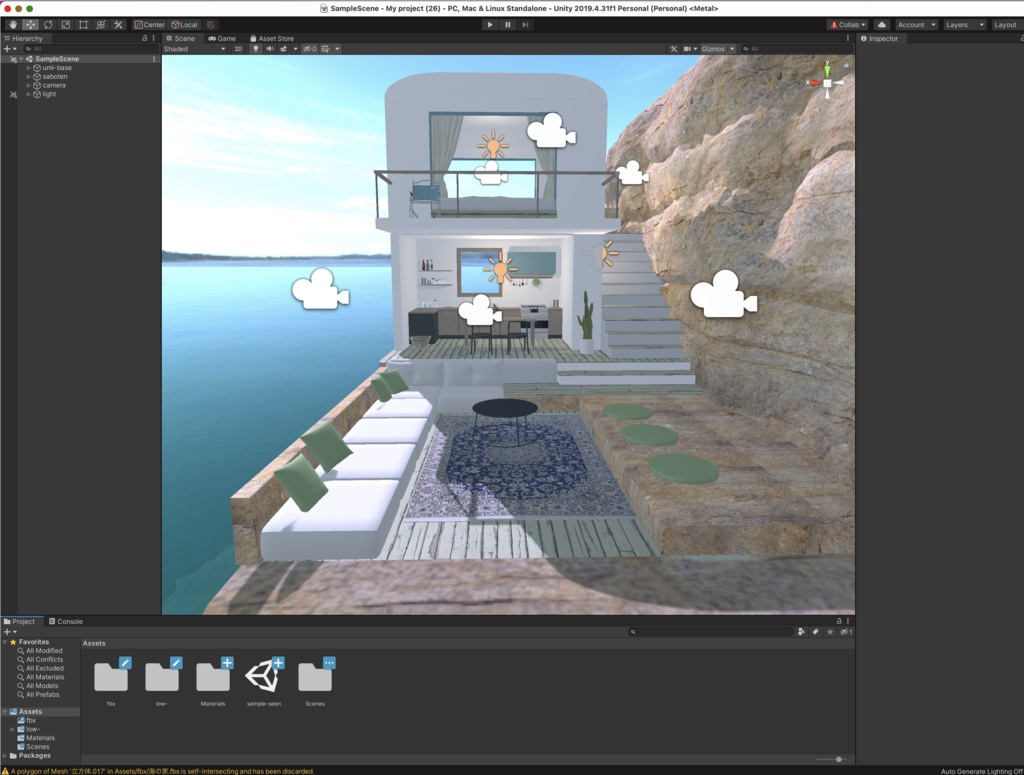Toggle rotation mode from Local to Global
Screen dimensions: 1024x775
(x=186, y=25)
